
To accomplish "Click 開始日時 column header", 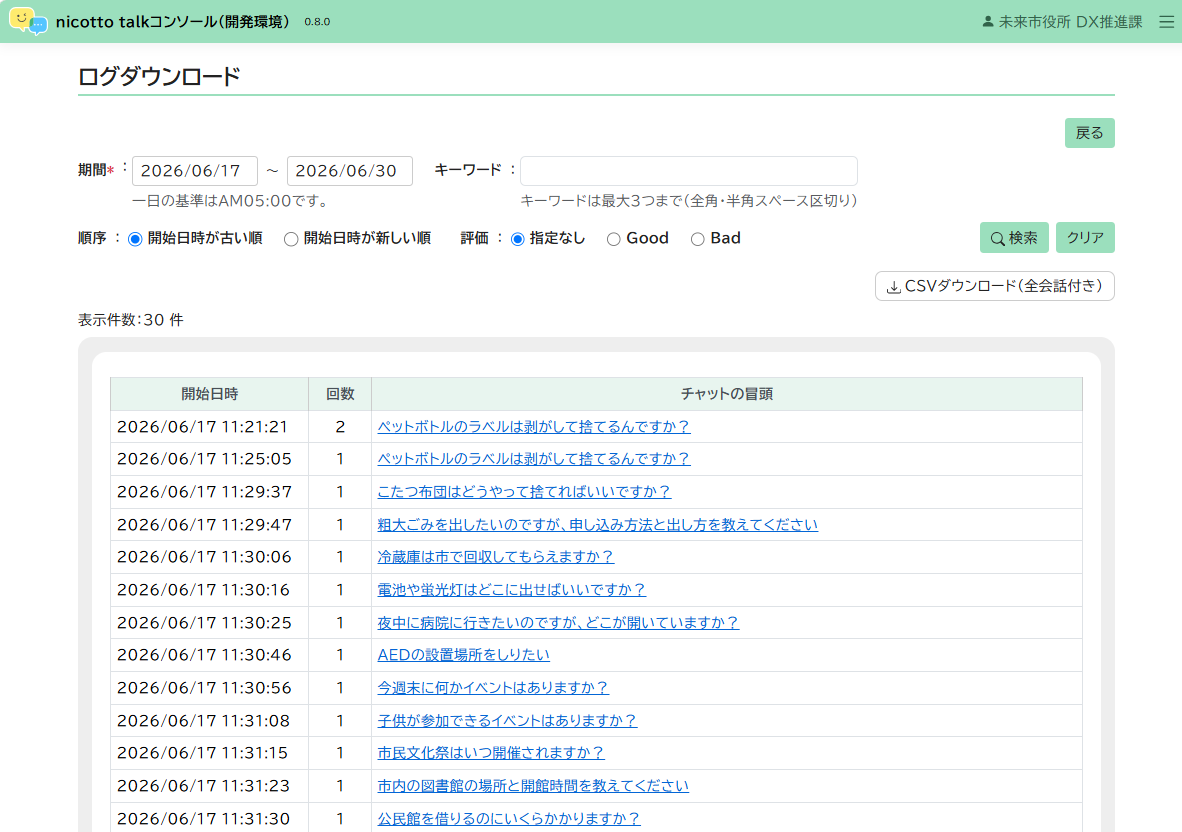I will (x=210, y=394).
